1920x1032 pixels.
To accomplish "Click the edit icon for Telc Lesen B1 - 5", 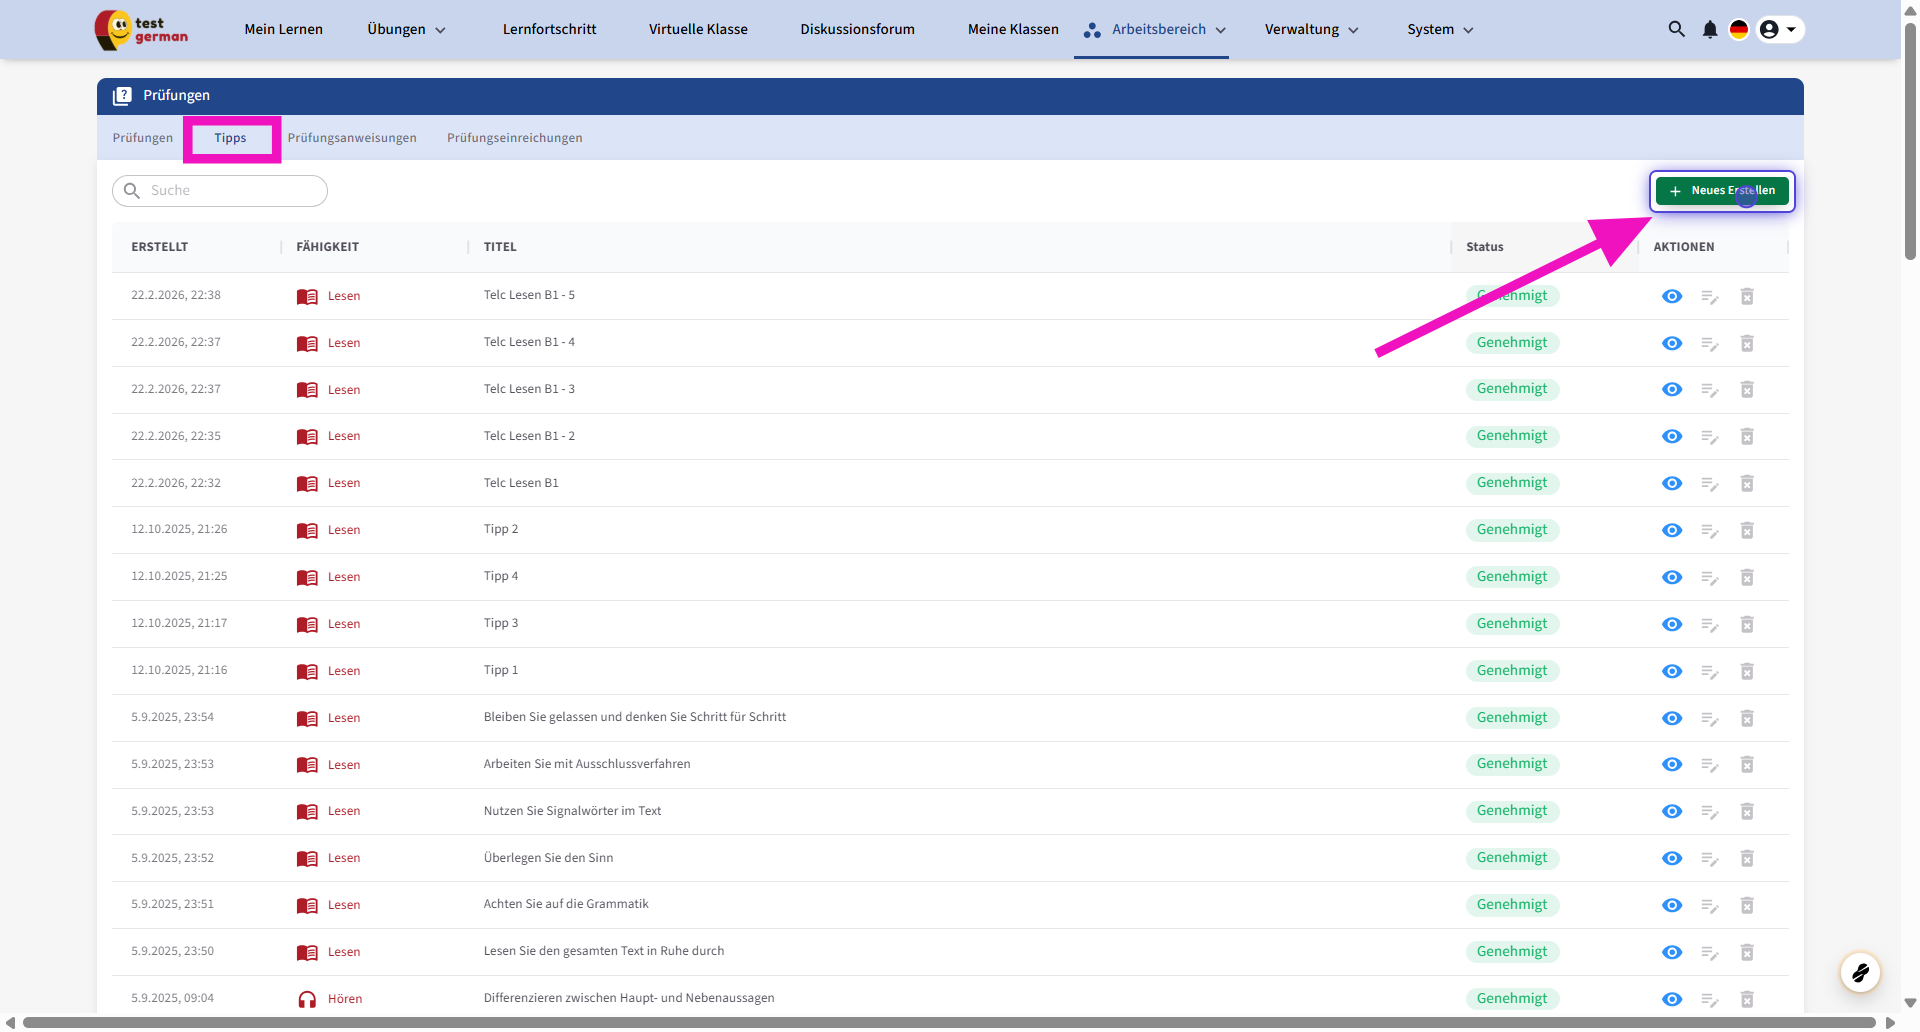I will 1709,296.
